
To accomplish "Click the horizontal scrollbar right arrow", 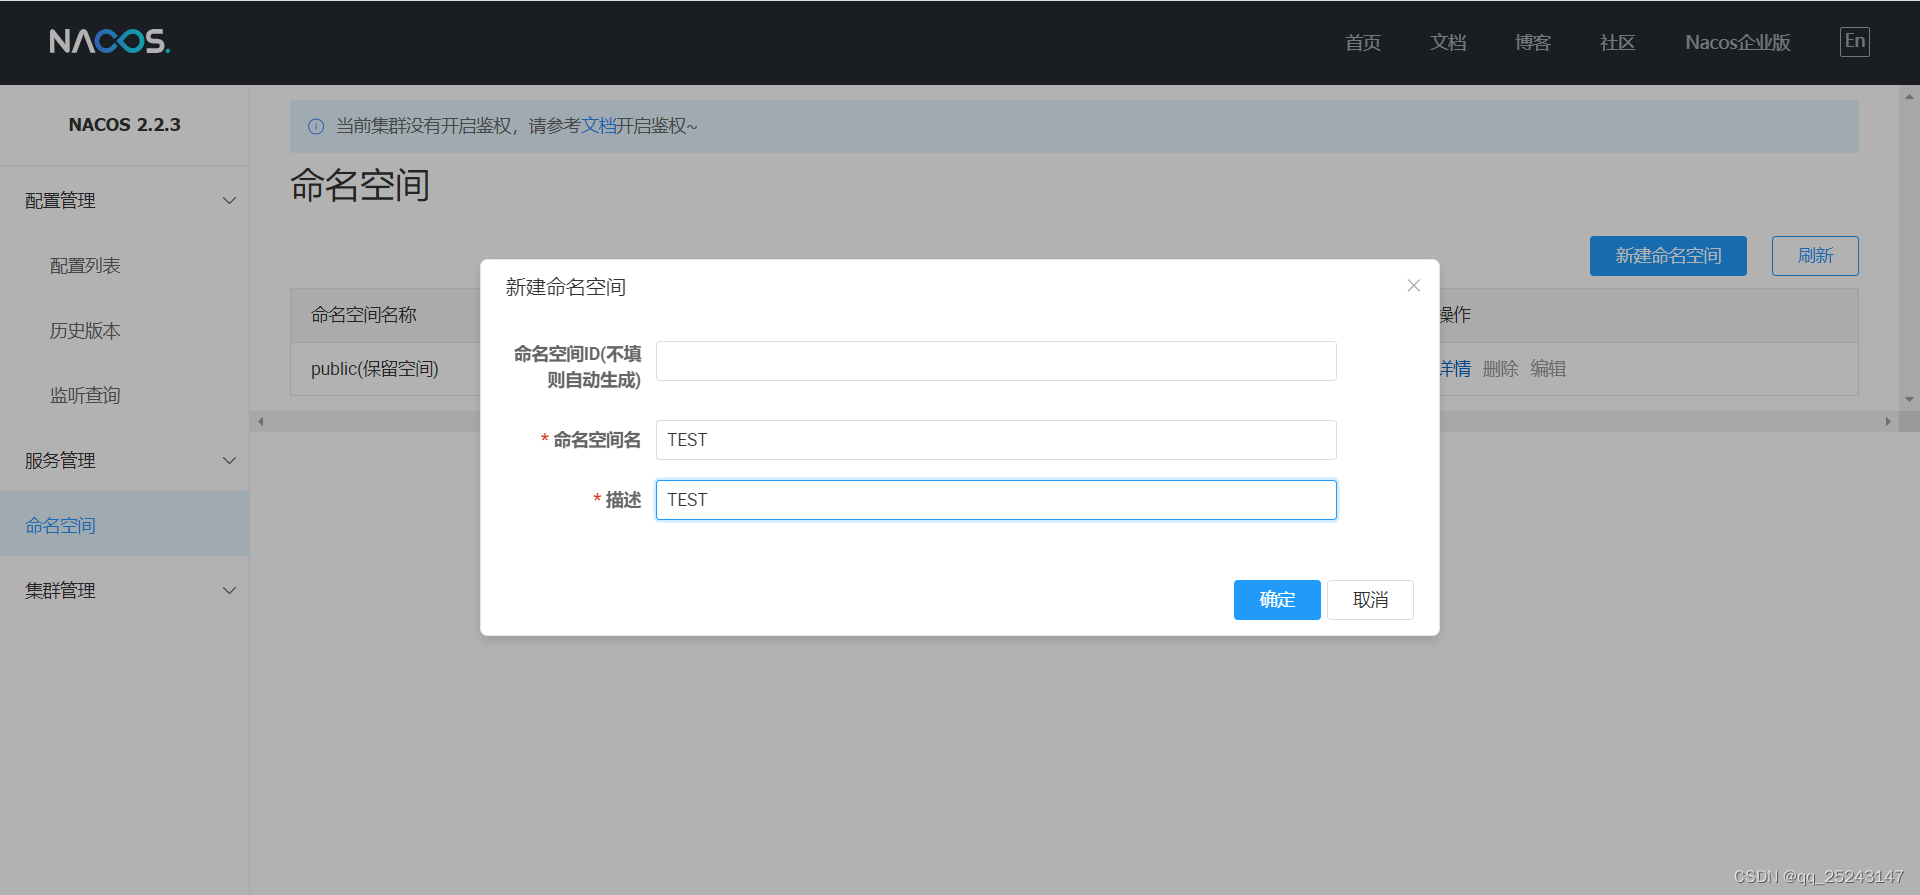I will [x=1887, y=422].
